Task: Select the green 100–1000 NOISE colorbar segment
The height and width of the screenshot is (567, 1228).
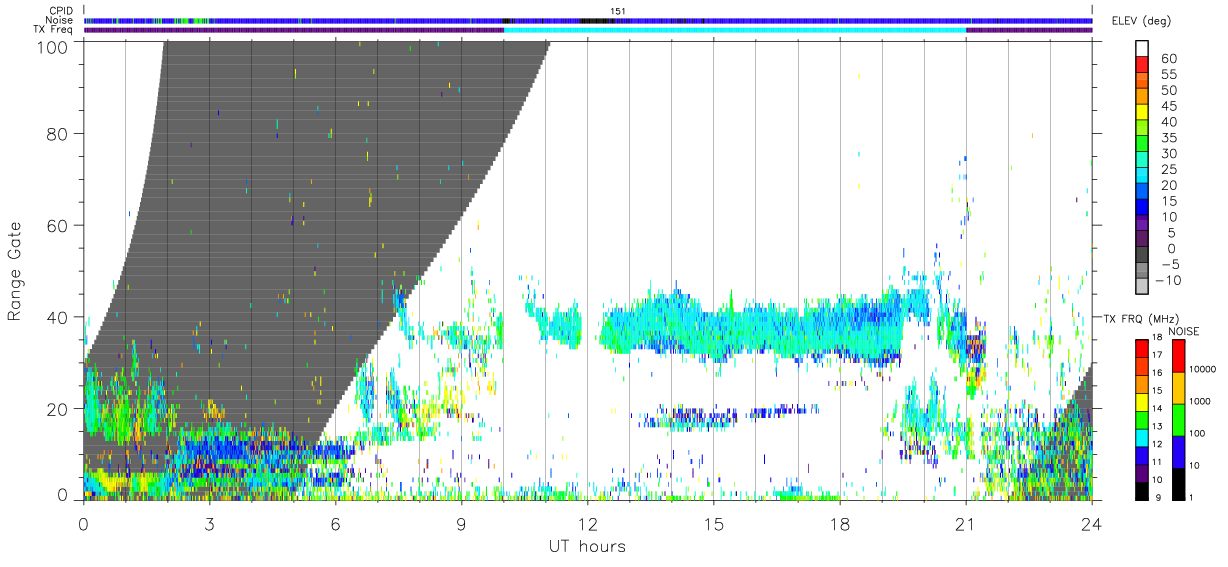Action: coord(1178,419)
